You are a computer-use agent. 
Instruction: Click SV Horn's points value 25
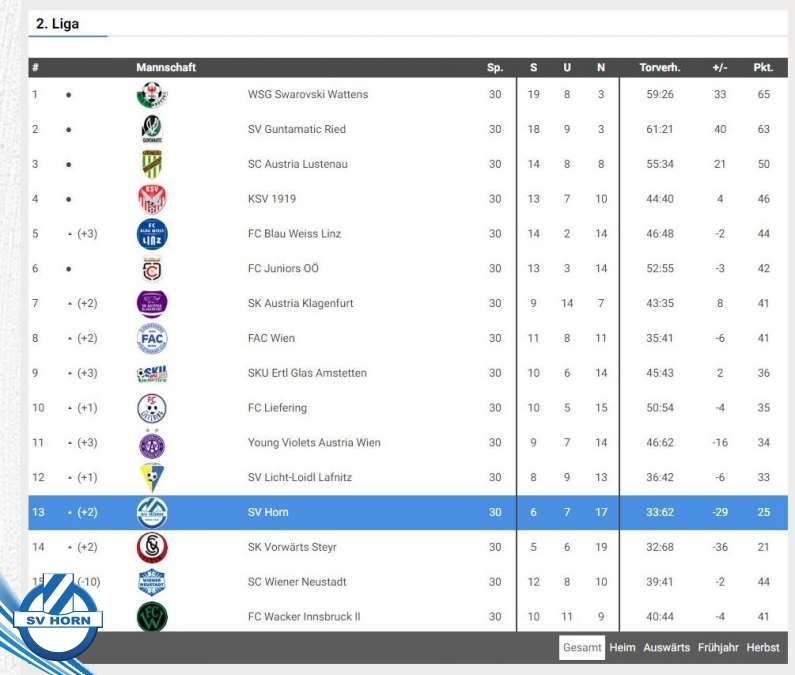[x=764, y=512]
